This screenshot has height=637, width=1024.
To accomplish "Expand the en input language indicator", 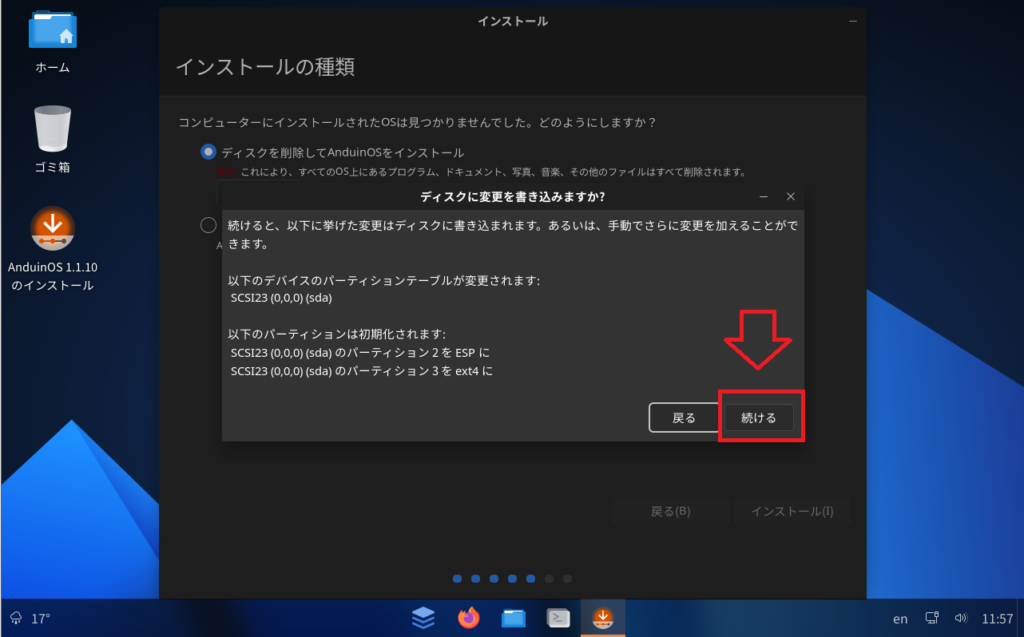I will (x=899, y=618).
